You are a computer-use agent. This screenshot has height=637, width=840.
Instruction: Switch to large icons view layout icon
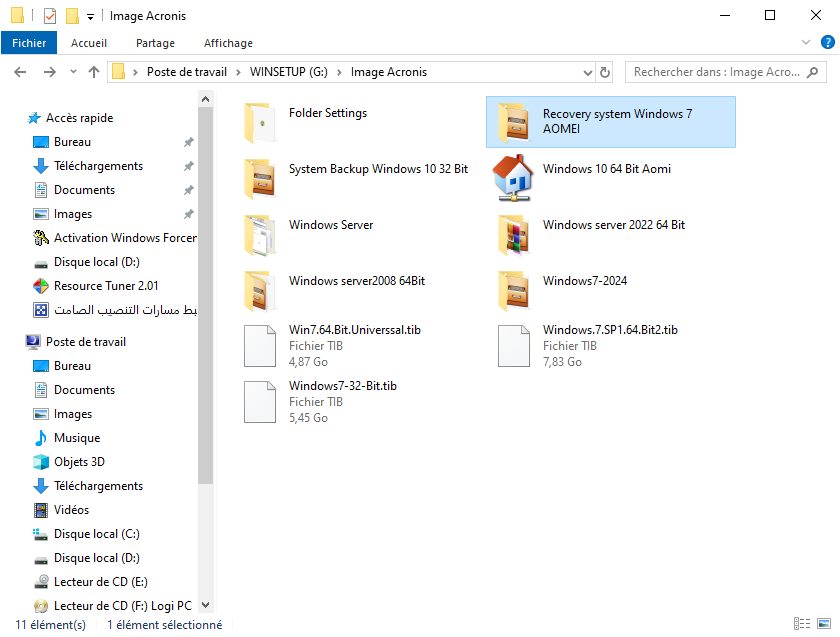point(824,624)
